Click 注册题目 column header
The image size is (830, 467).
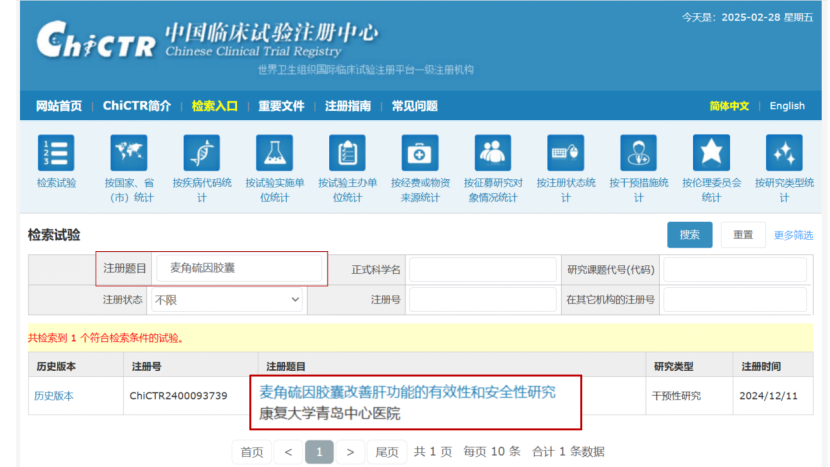[285, 366]
